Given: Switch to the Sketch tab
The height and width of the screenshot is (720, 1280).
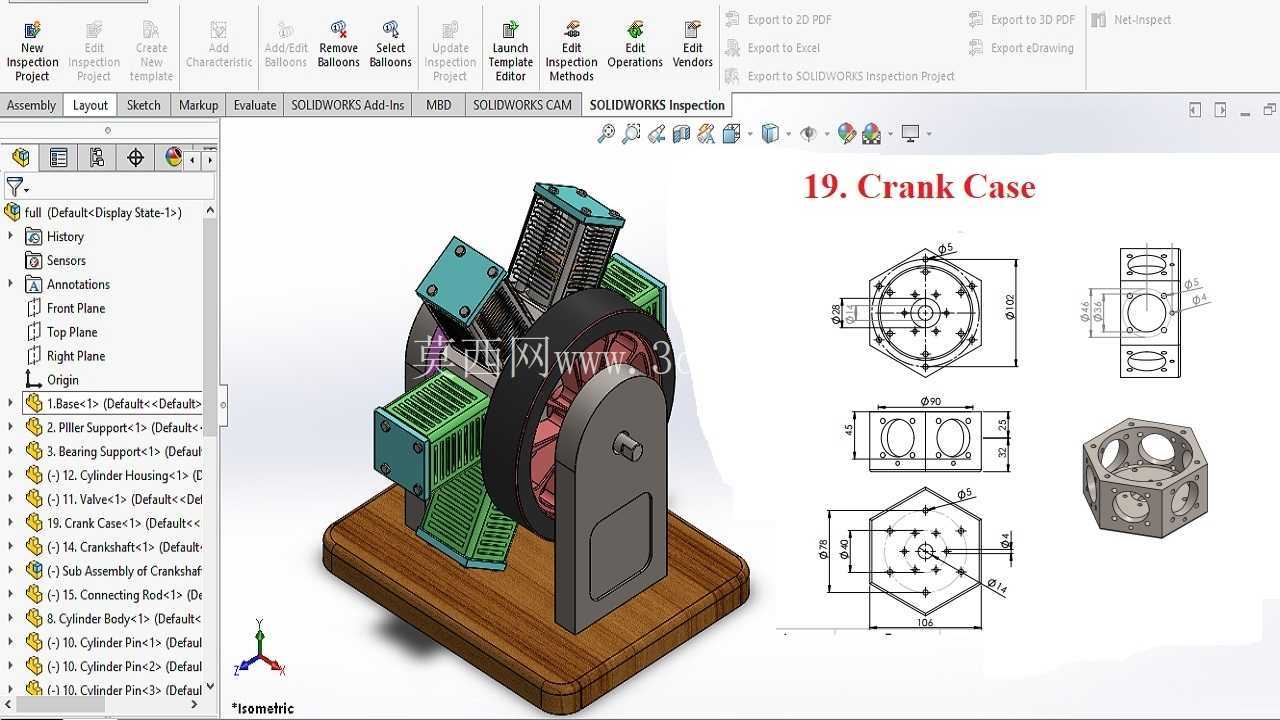Looking at the screenshot, I should [x=143, y=105].
